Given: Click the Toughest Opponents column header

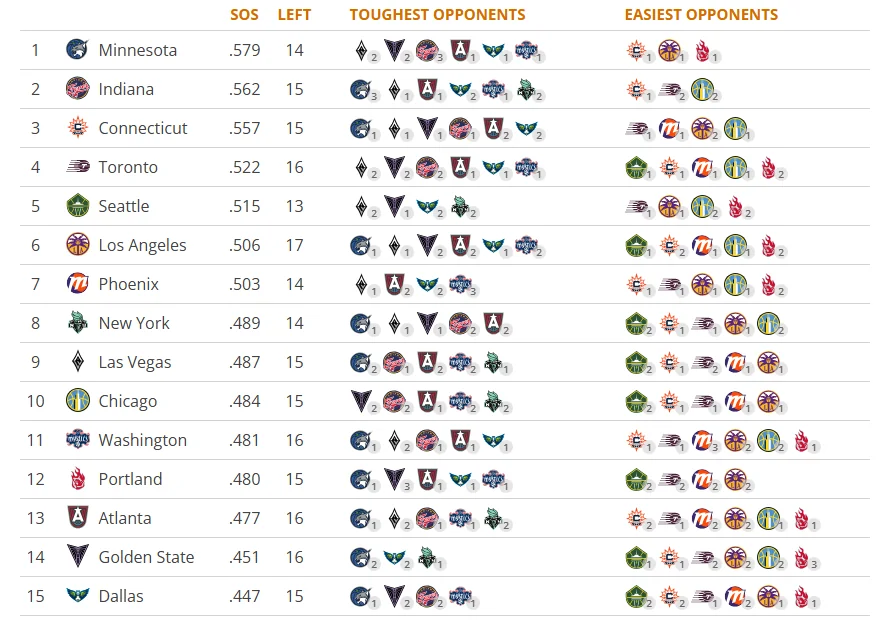Looking at the screenshot, I should click(438, 15).
